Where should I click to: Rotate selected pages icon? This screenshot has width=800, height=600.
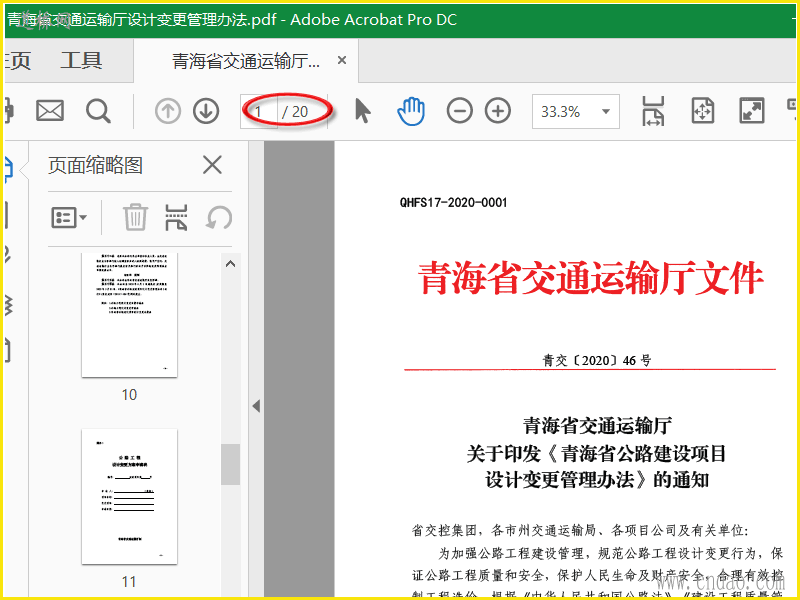[x=219, y=218]
